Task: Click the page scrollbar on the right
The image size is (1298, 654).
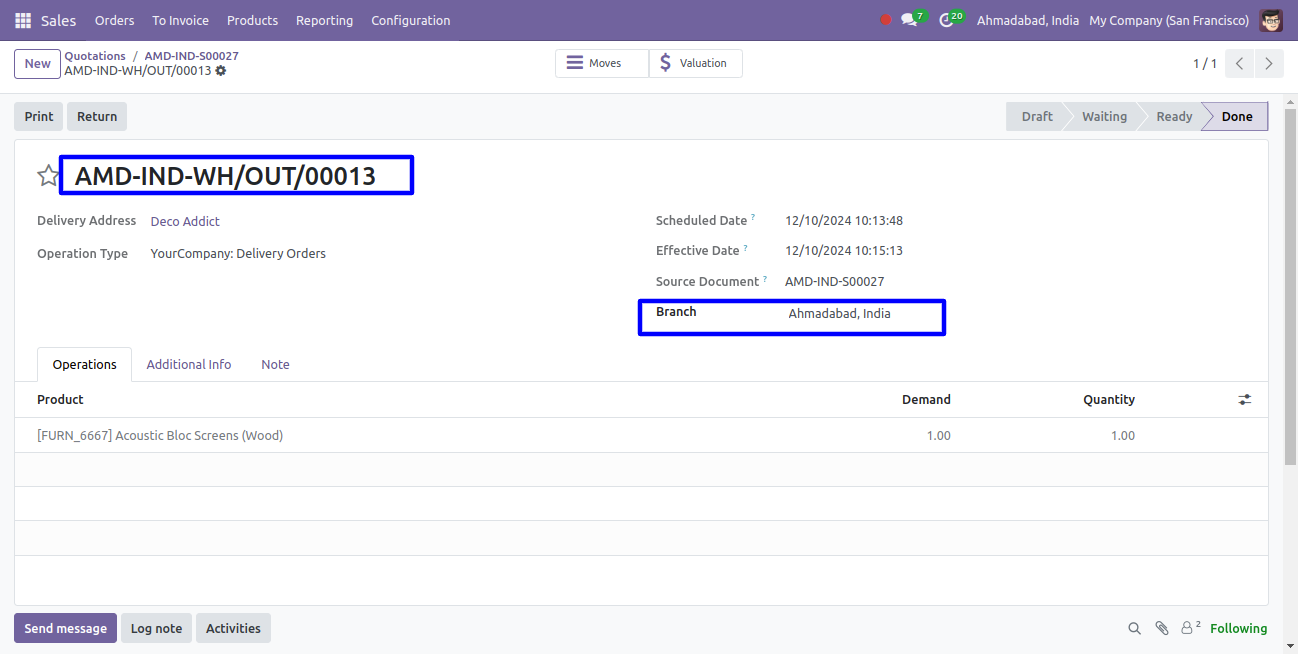Action: point(1290,300)
